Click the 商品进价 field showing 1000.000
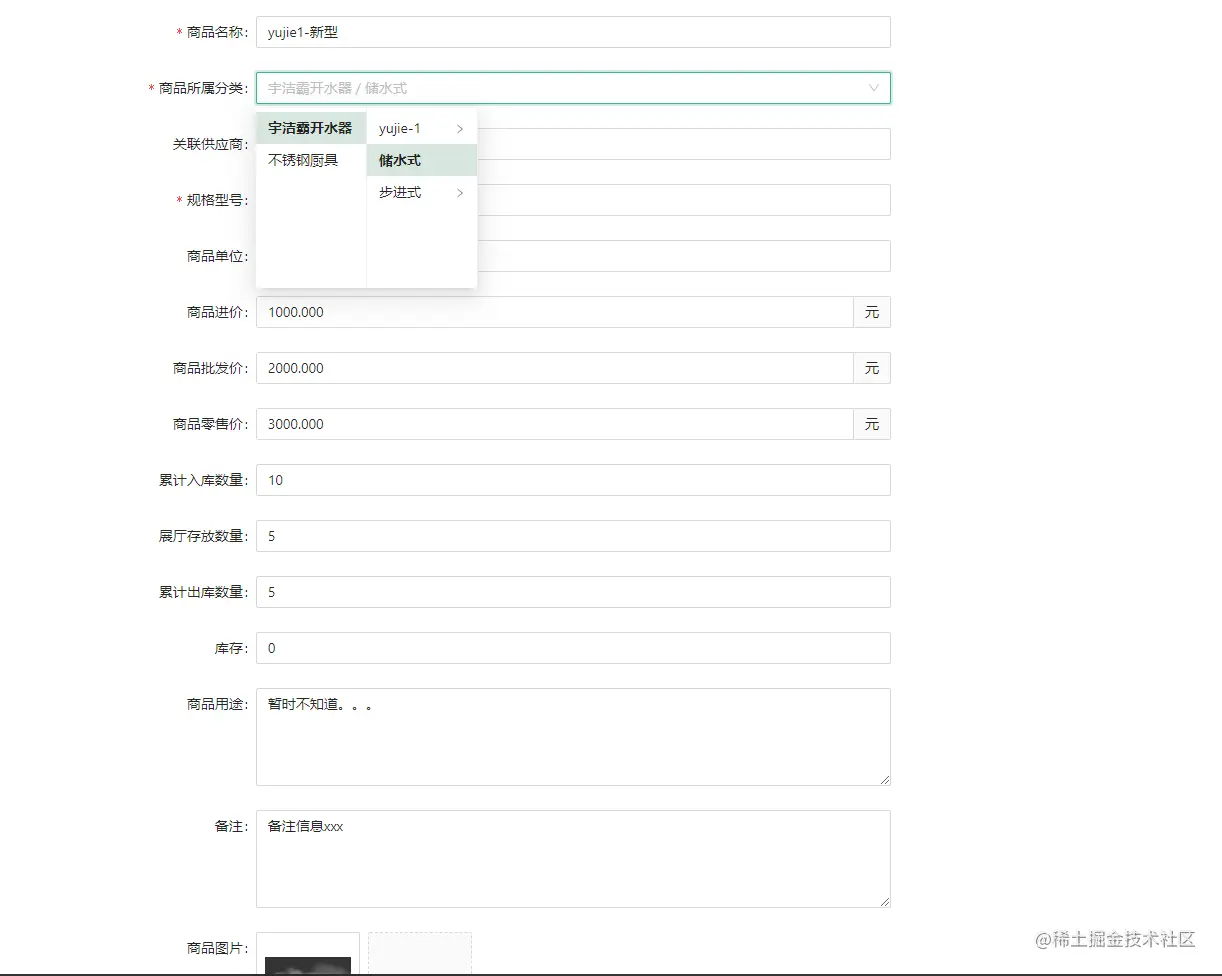The width and height of the screenshot is (1222, 976). 554,312
